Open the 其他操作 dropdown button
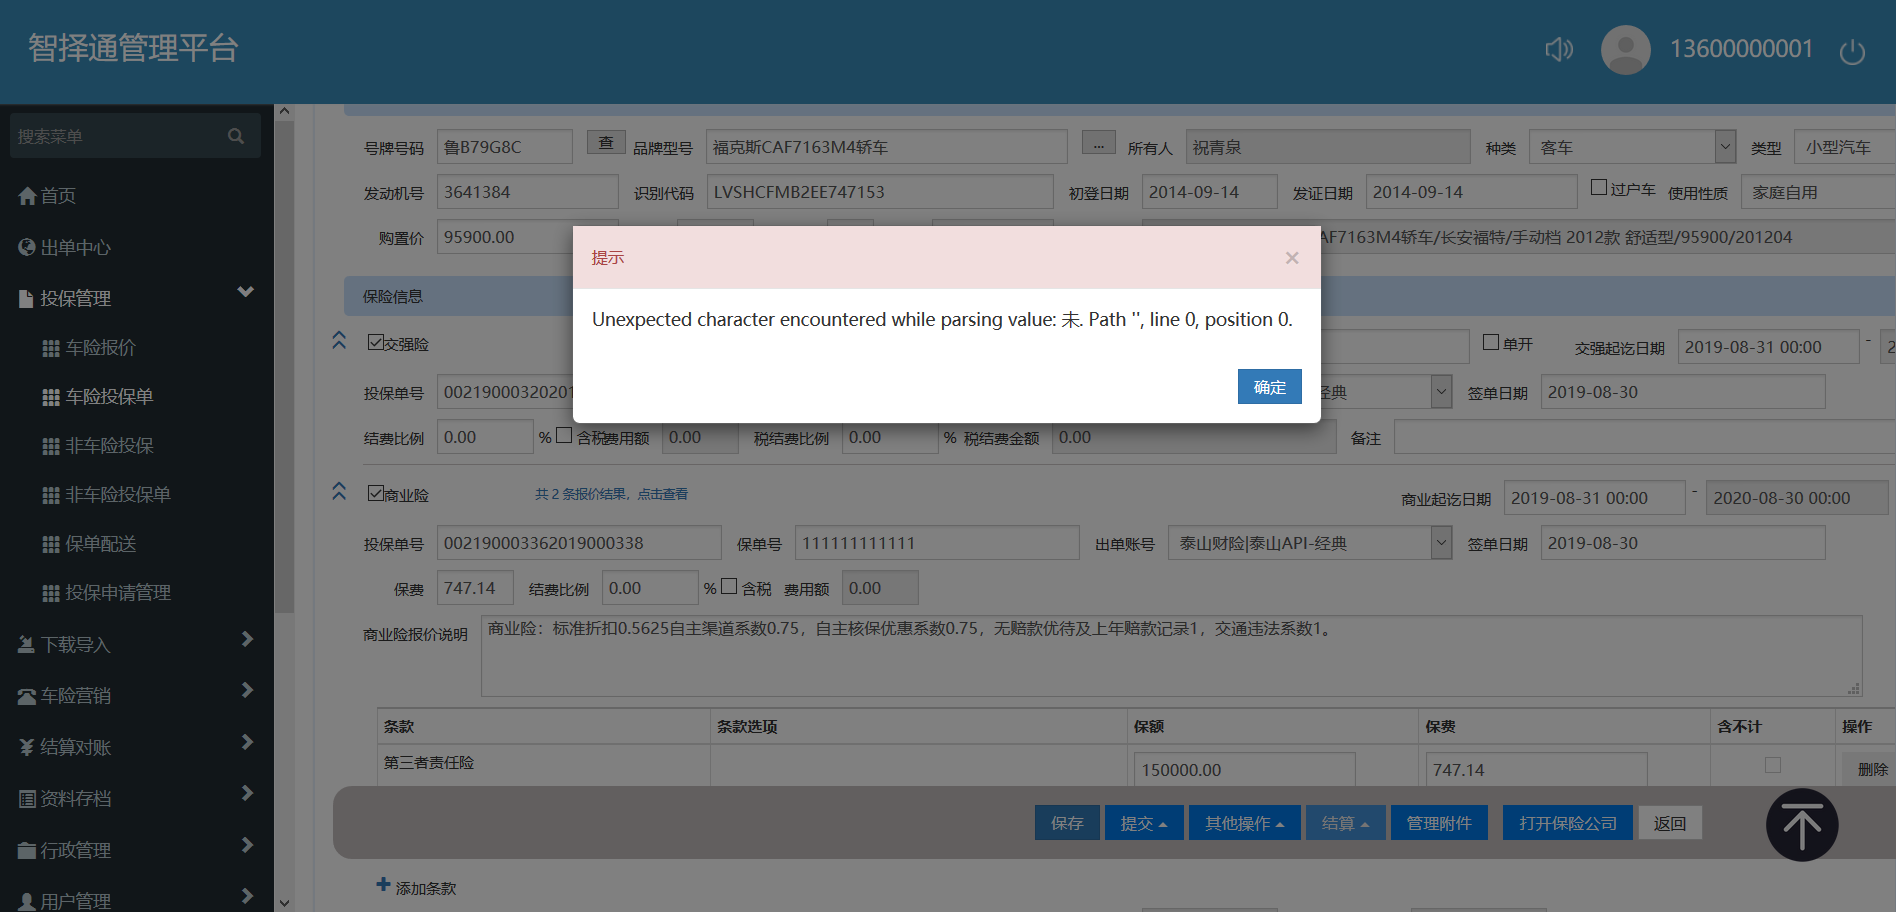 pos(1245,823)
